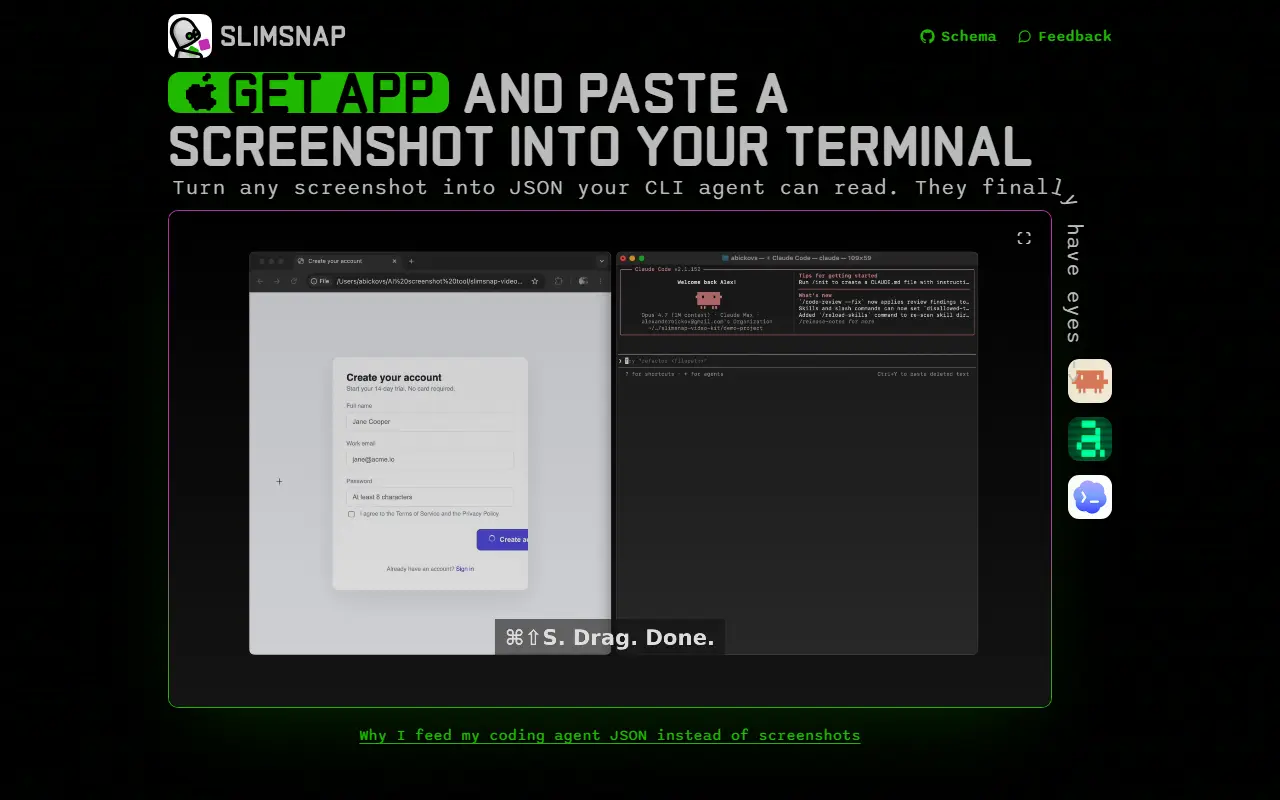Image resolution: width=1280 pixels, height=800 pixels.
Task: Click the orange Claude Code agent icon
Action: pos(1090,381)
